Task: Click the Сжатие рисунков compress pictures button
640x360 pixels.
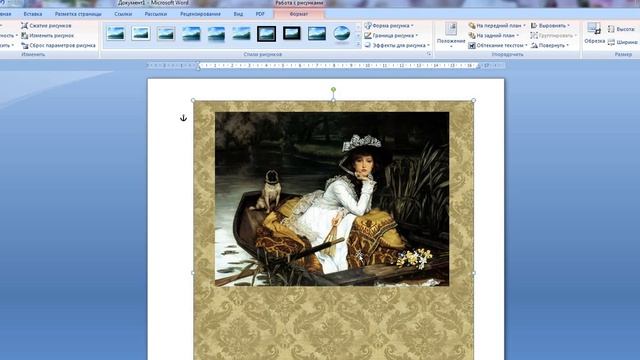Action: [46, 26]
